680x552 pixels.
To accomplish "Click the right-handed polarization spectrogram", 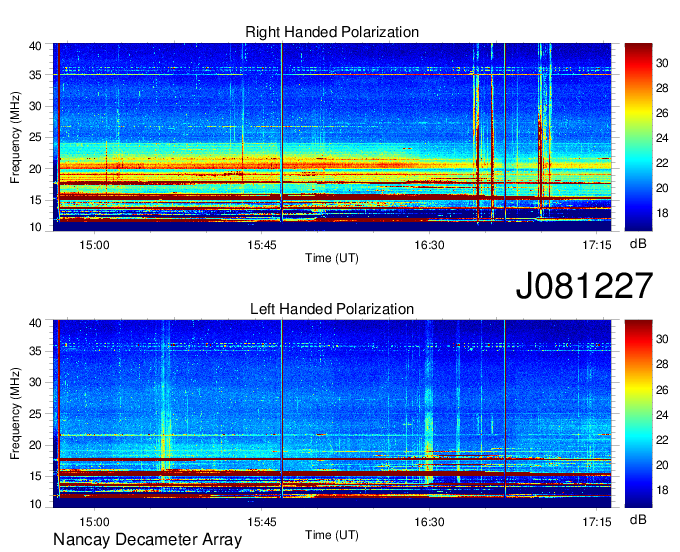I will [x=332, y=137].
